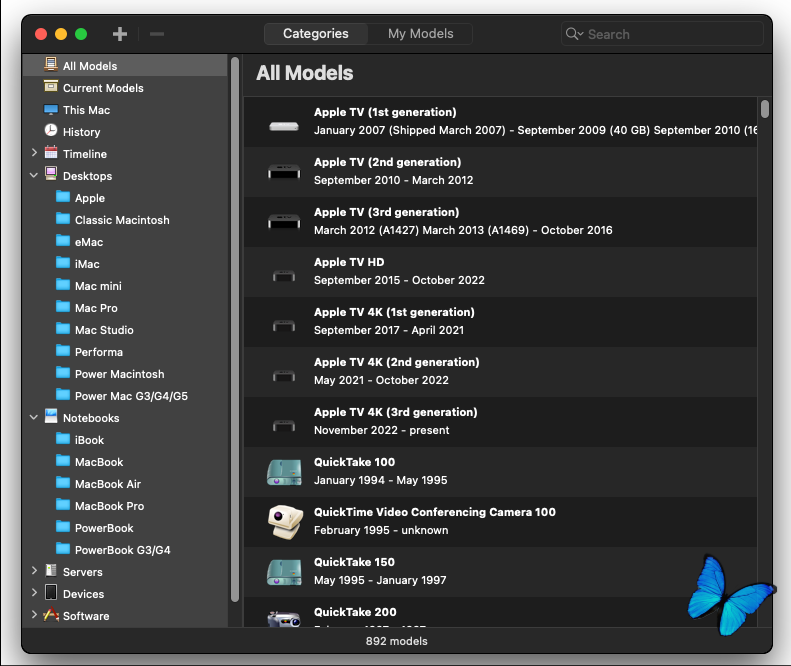The width and height of the screenshot is (791, 666).
Task: Switch to the Categories tab
Action: coord(316,34)
